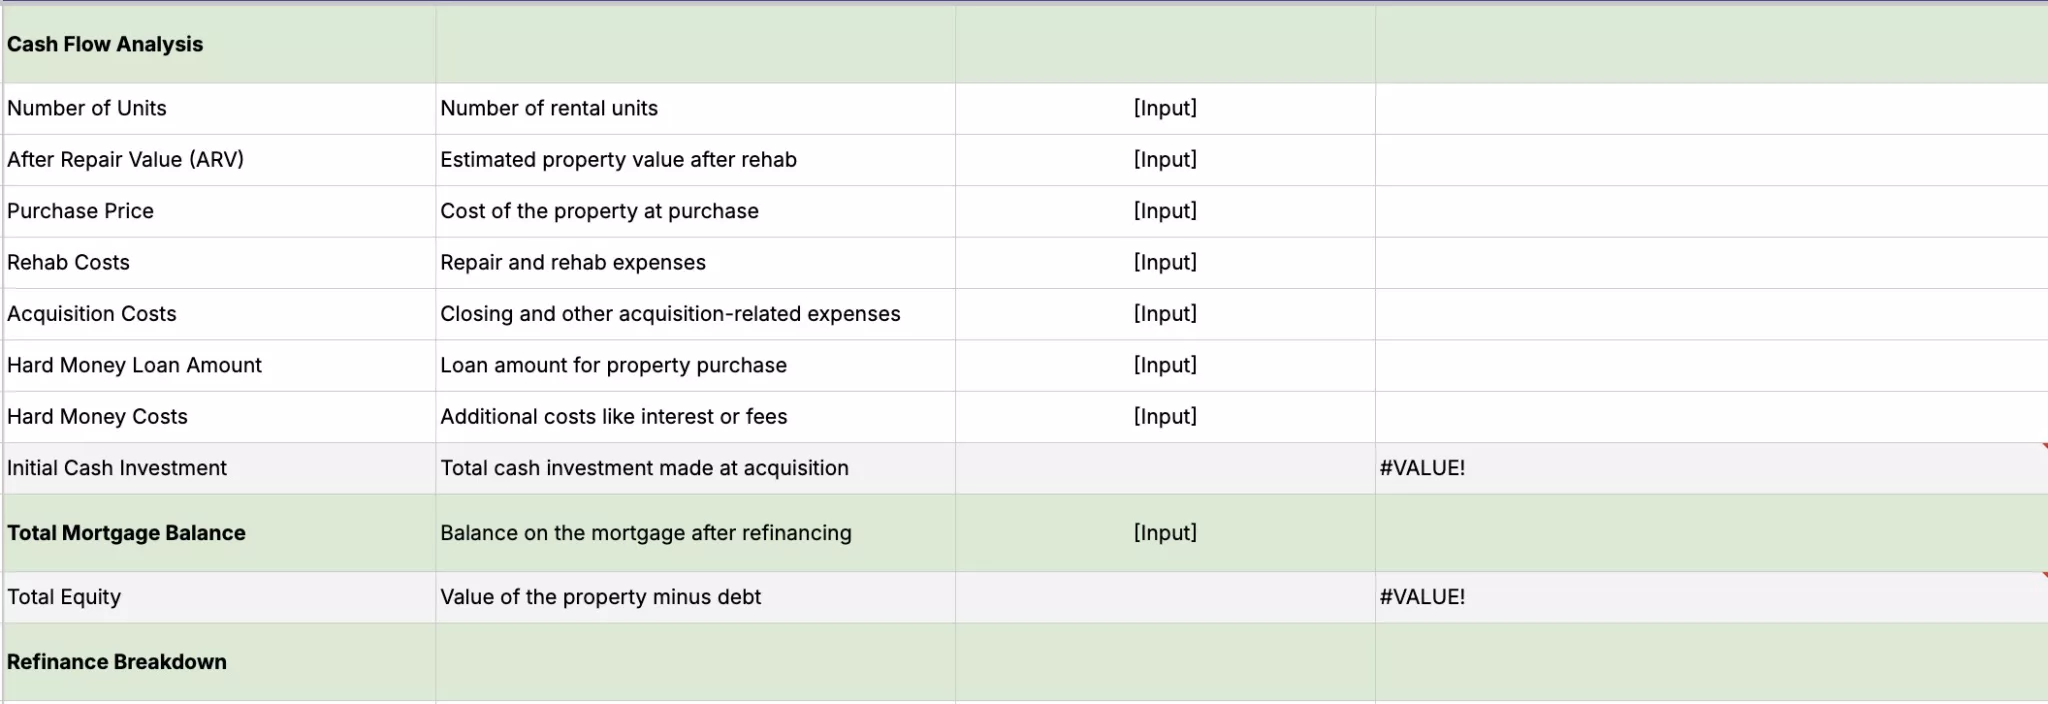Select the Rehab Costs [Input] cell

pos(1165,262)
